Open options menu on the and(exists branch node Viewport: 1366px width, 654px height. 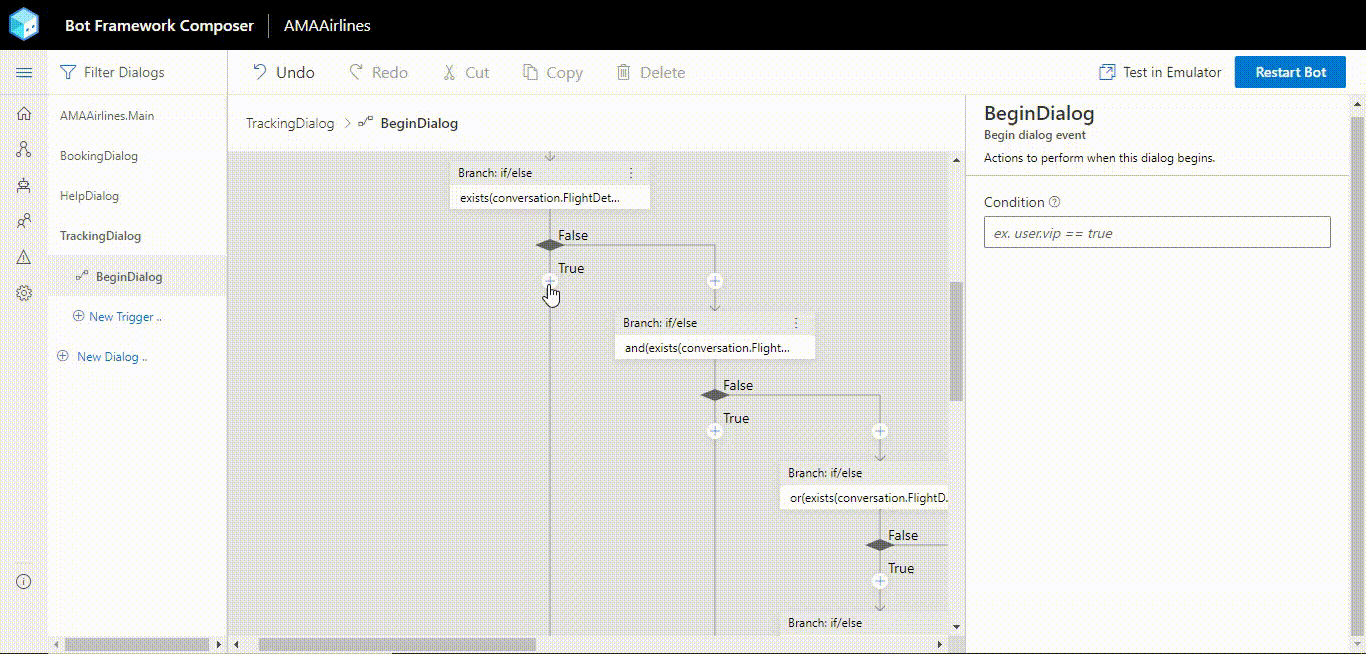tap(796, 322)
